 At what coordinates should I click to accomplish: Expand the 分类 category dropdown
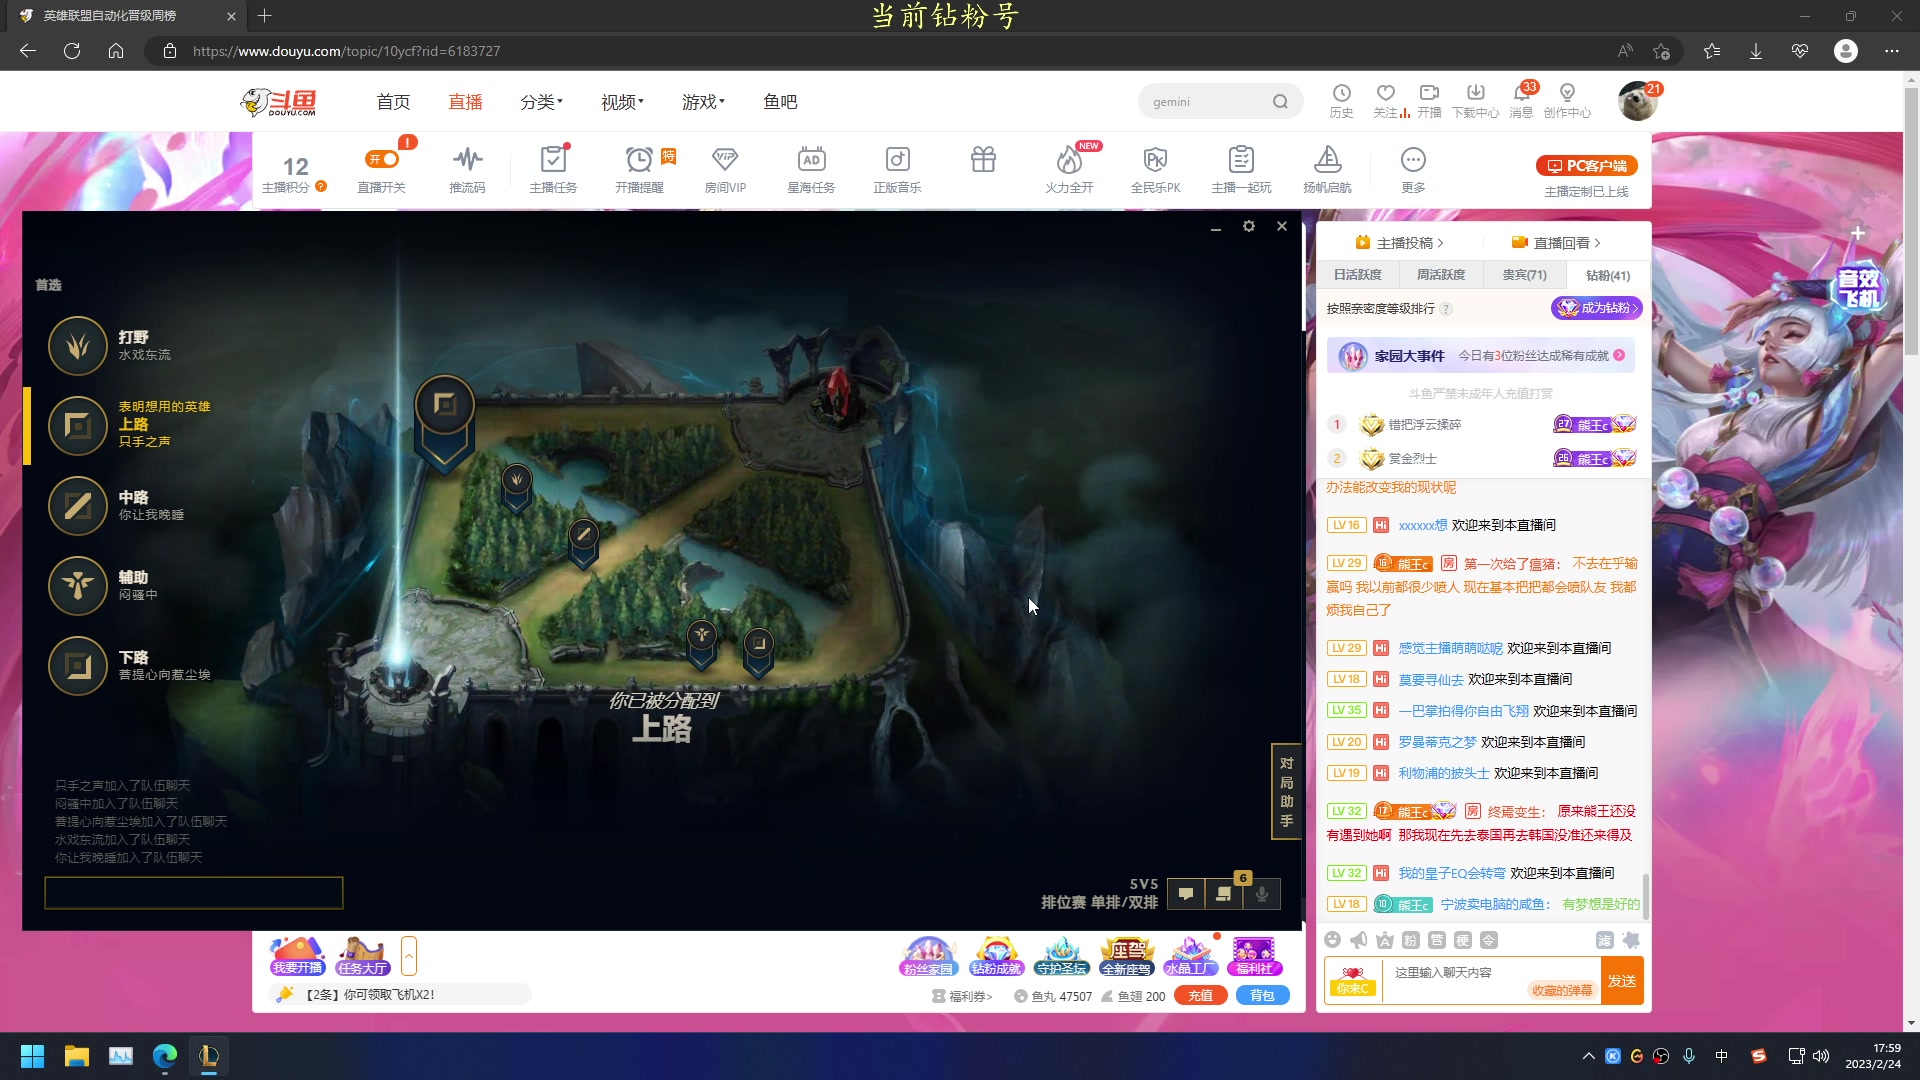541,101
